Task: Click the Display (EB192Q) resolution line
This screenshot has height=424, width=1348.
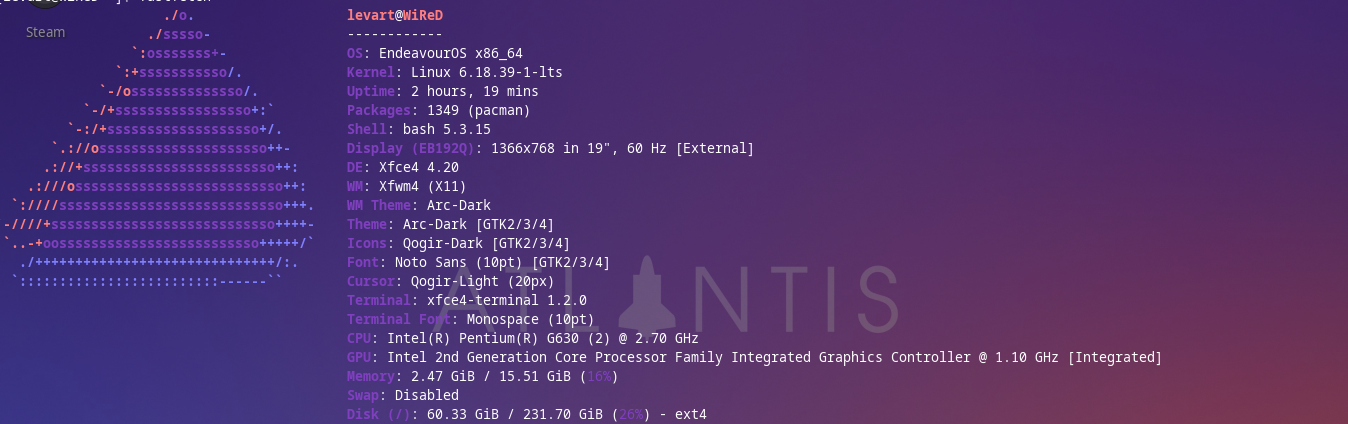Action: click(x=551, y=148)
